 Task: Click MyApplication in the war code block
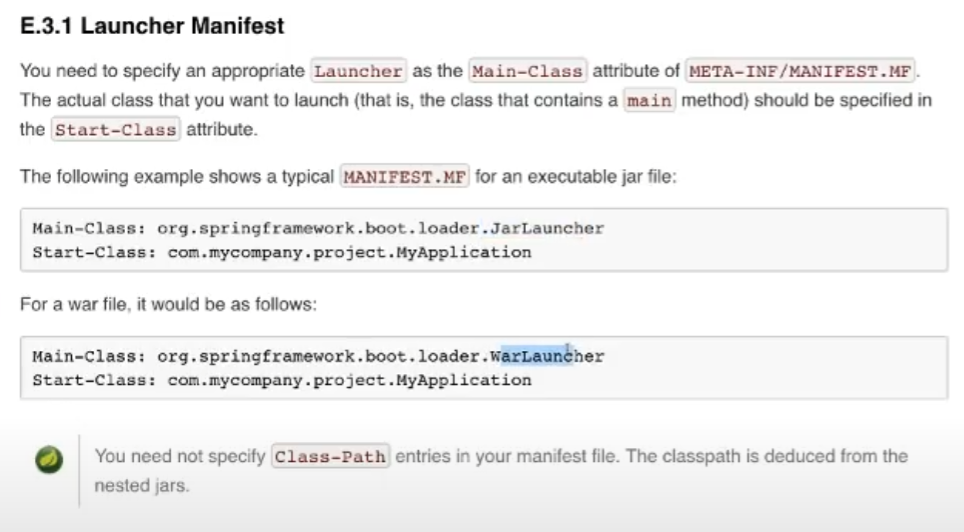464,381
